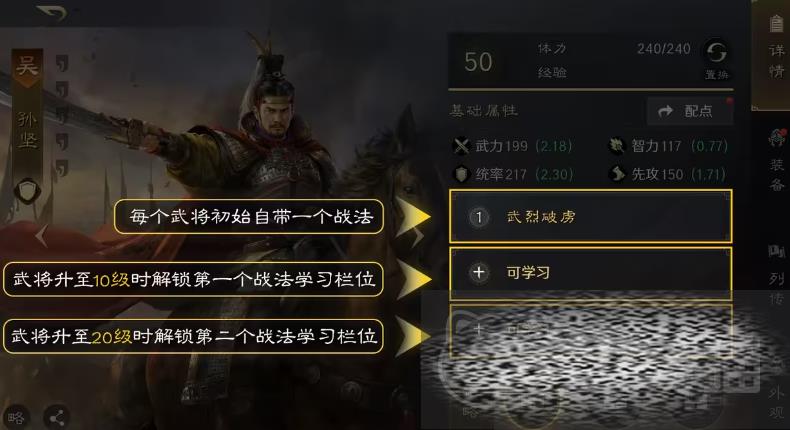Show next general with right chevron
This screenshot has height=430, width=790.
click(417, 235)
